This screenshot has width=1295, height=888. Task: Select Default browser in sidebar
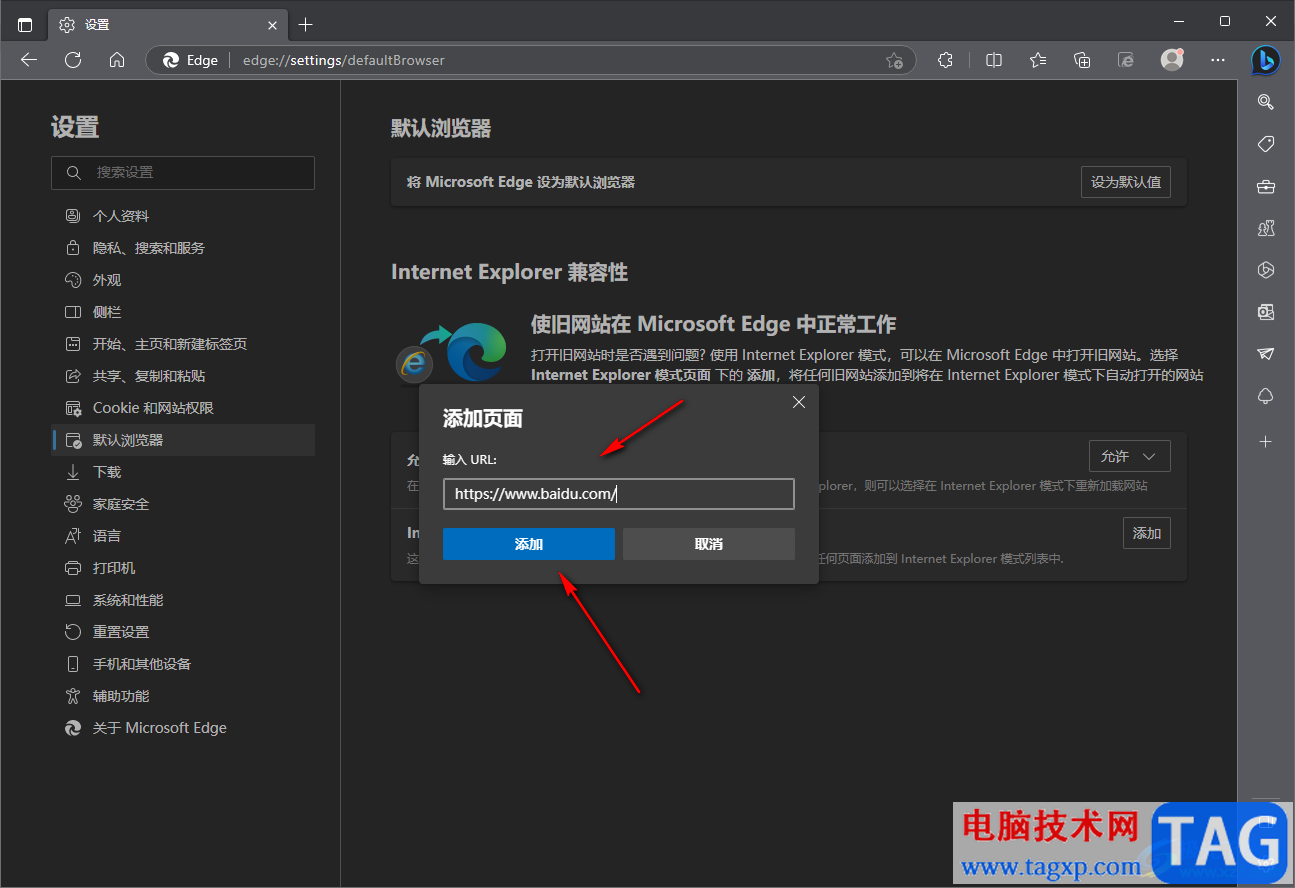coord(183,440)
